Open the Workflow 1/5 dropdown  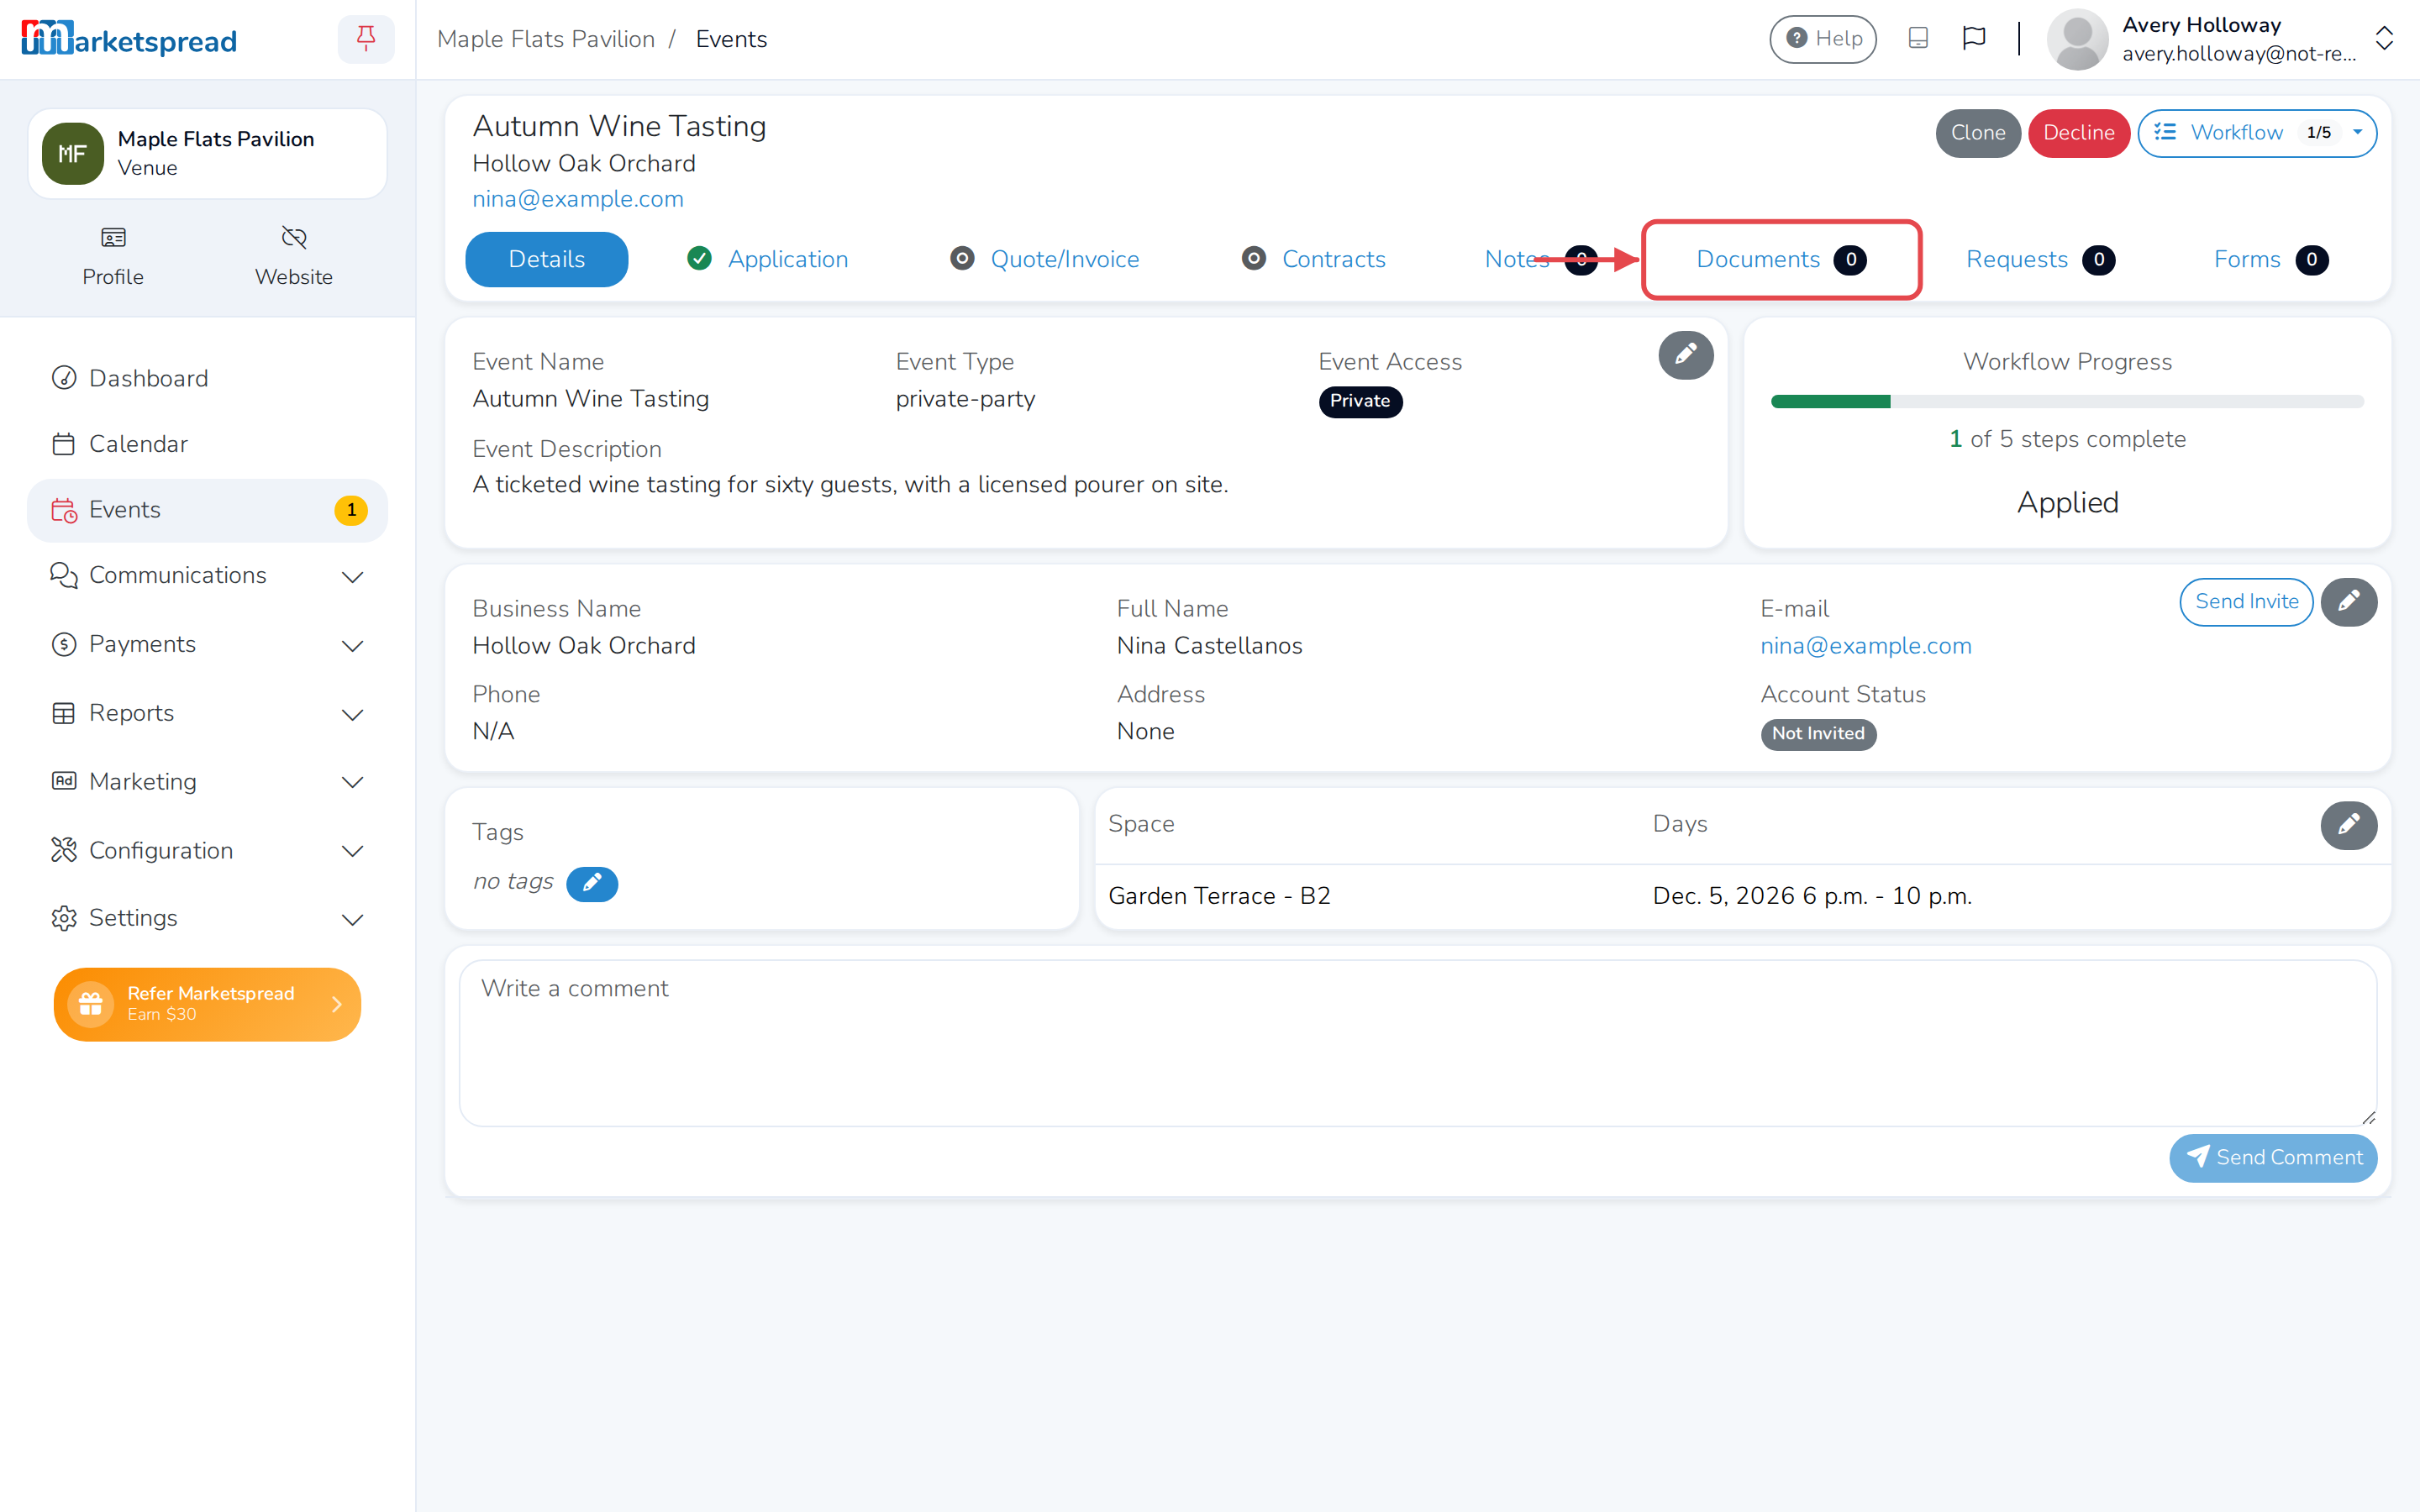coord(2256,133)
